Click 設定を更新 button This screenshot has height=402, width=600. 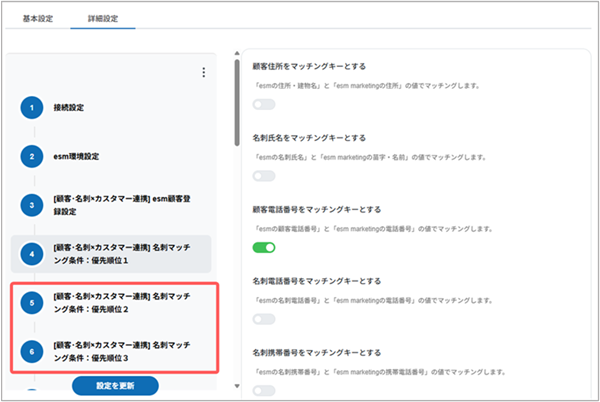coord(115,386)
